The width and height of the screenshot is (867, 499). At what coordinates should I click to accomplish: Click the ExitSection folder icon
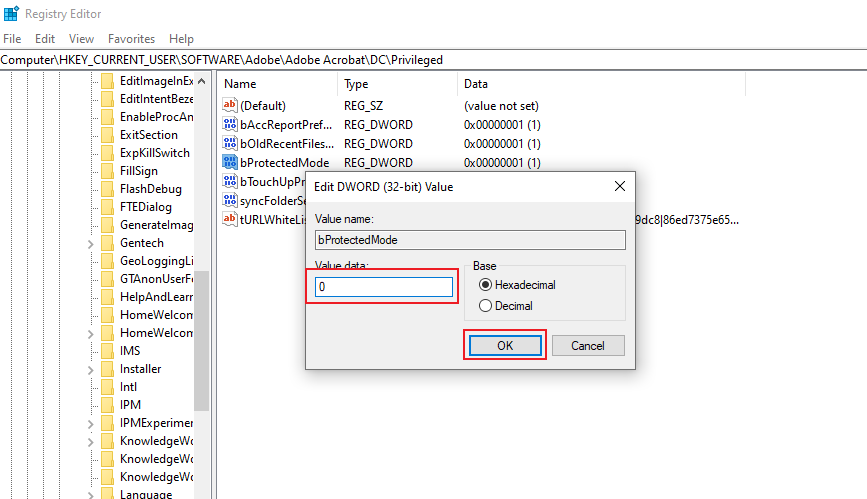pos(107,135)
